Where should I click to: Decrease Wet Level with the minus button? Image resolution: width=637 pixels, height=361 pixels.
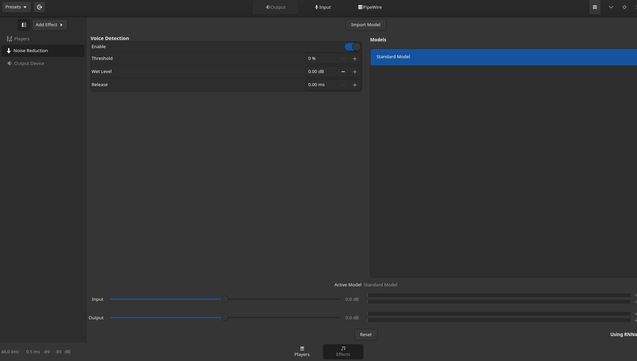tap(343, 71)
